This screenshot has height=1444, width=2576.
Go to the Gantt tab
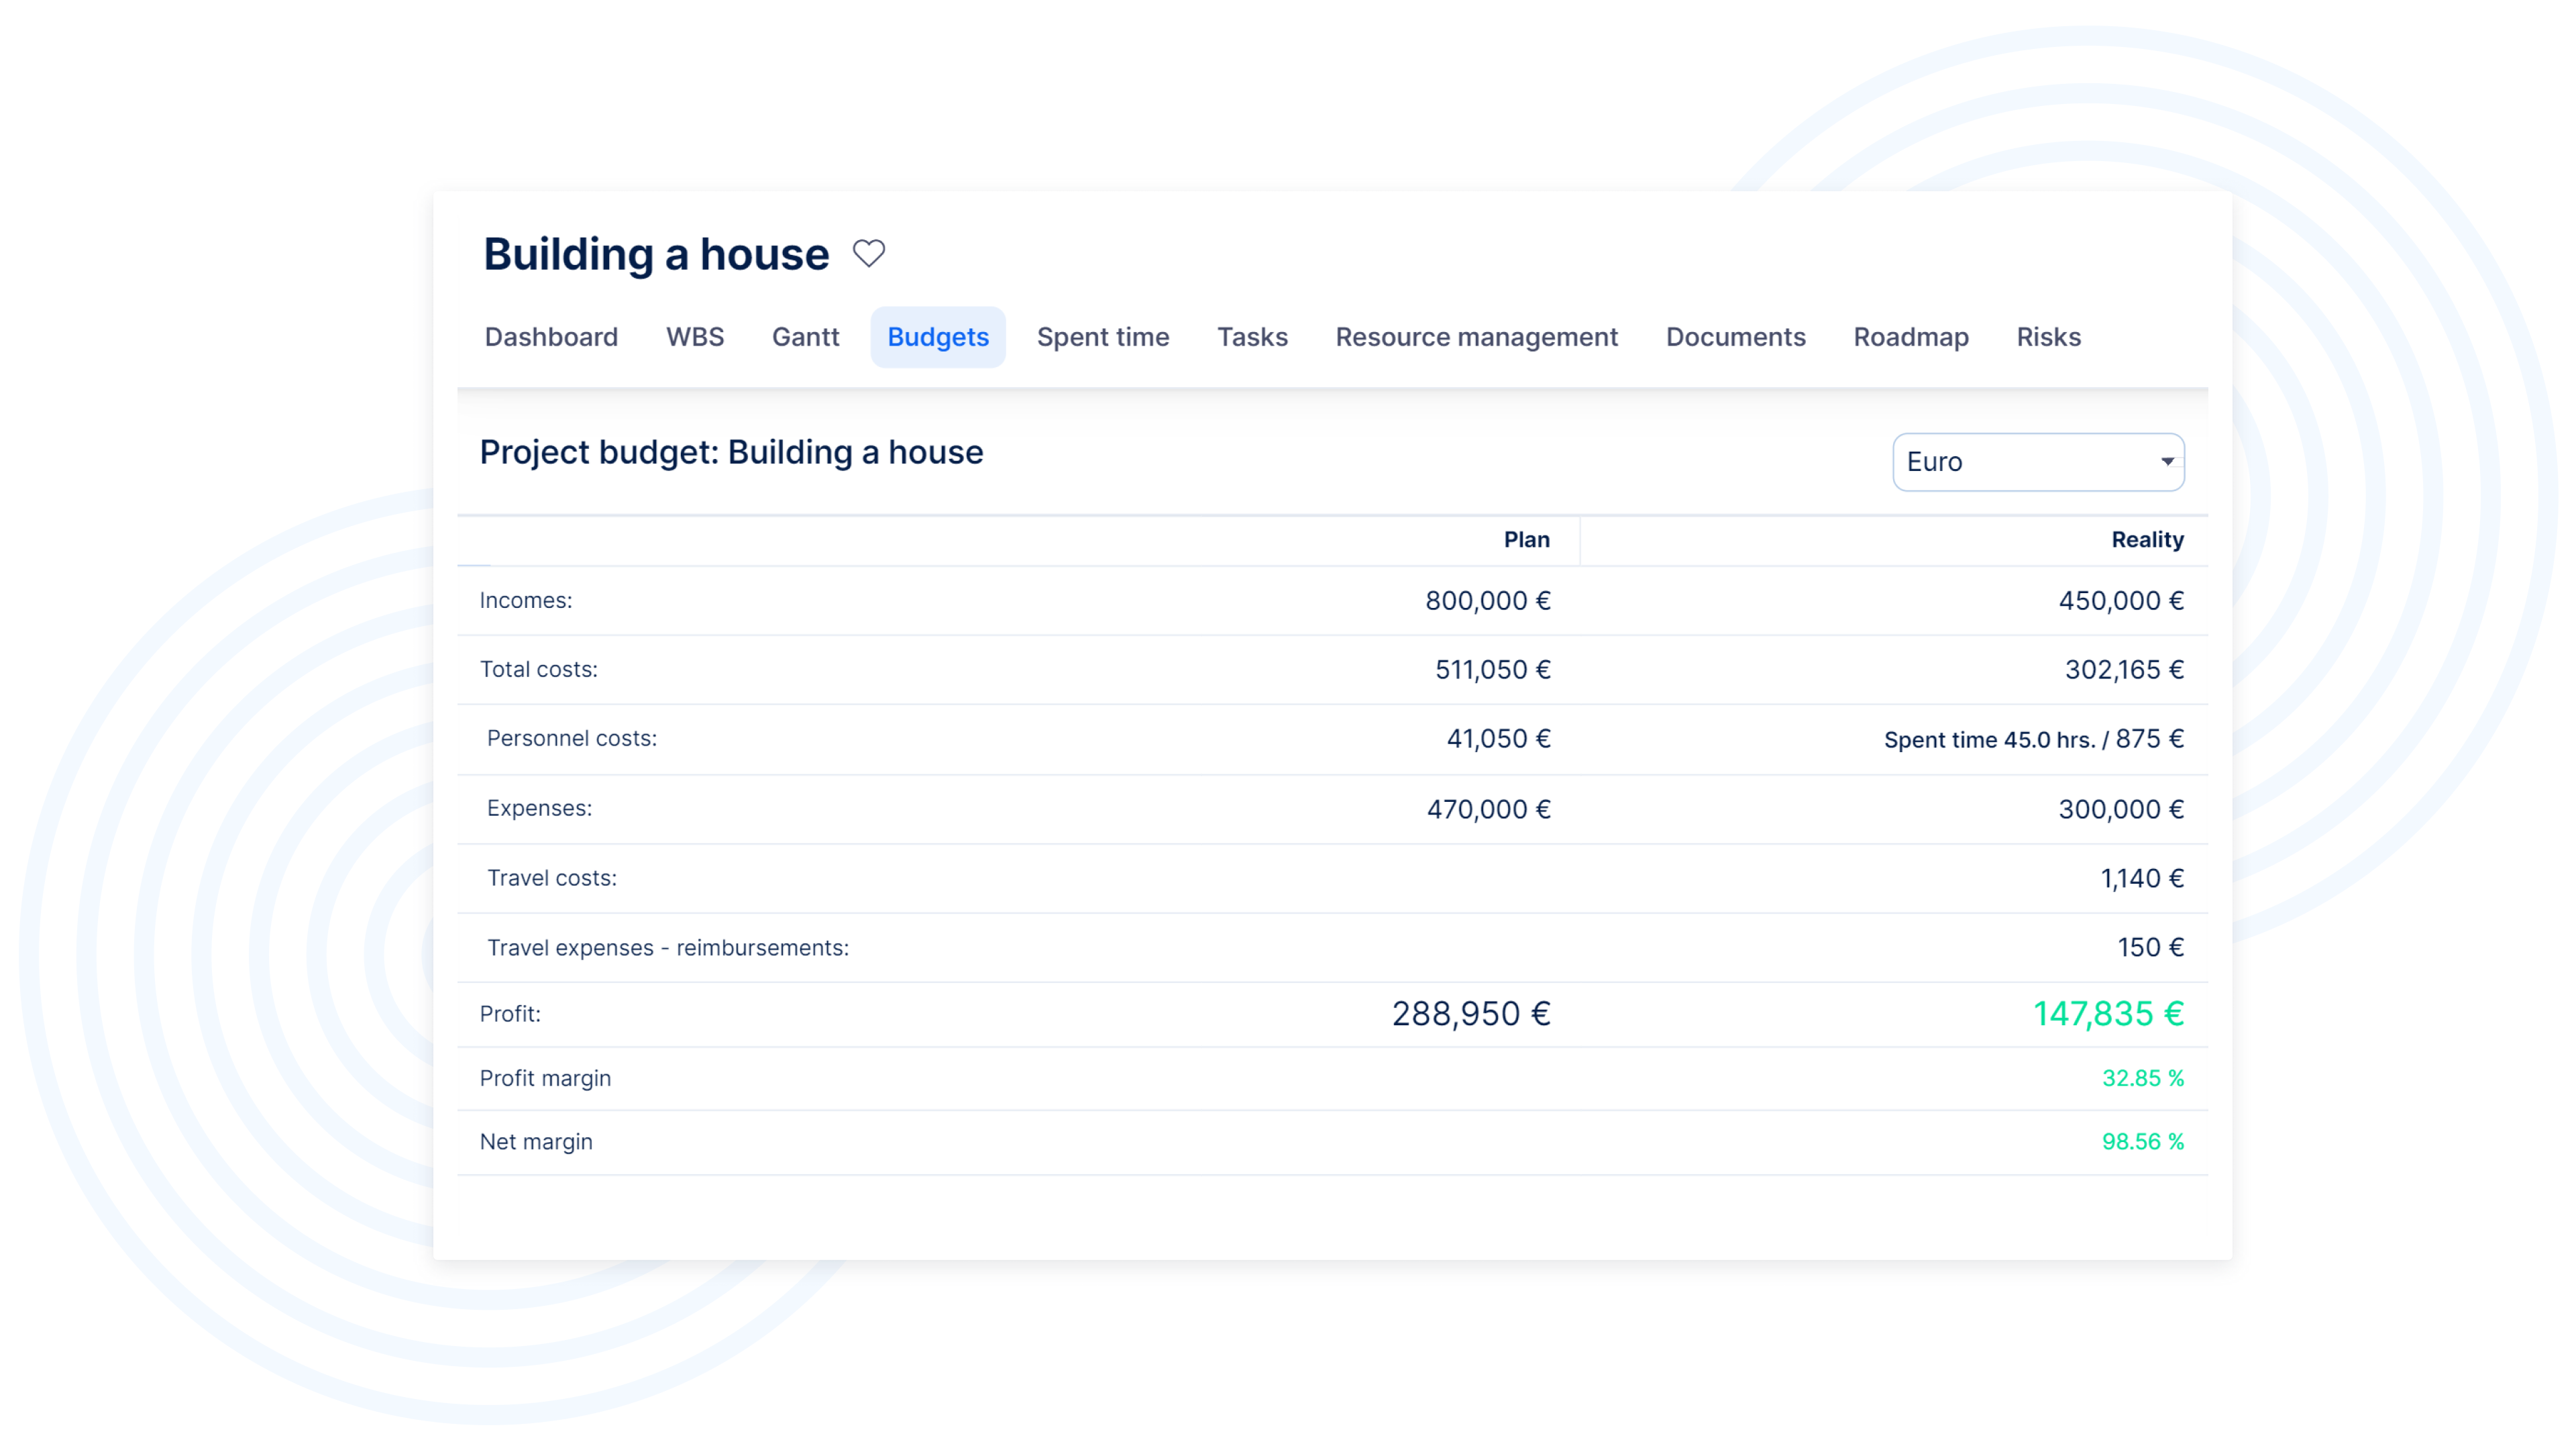click(x=805, y=337)
